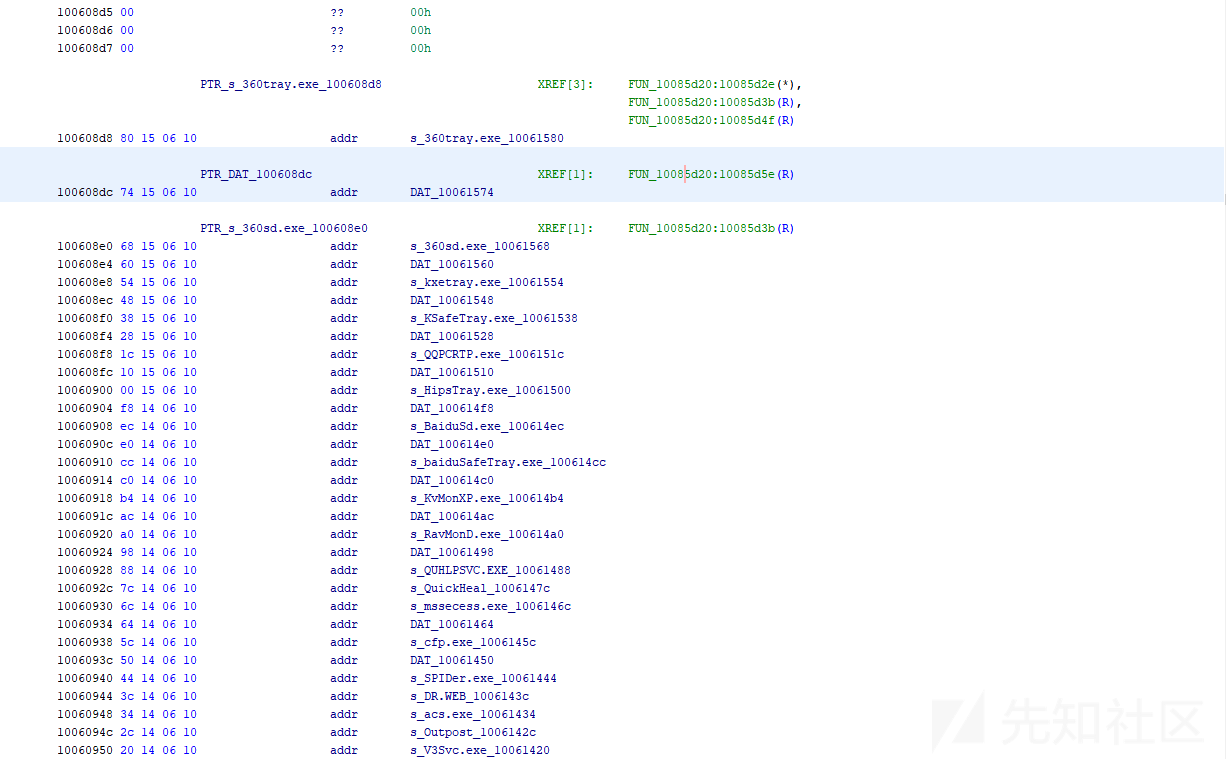The width and height of the screenshot is (1226, 759).
Task: Follow the PTR_s_360sd.exe XREF reference
Action: (711, 228)
